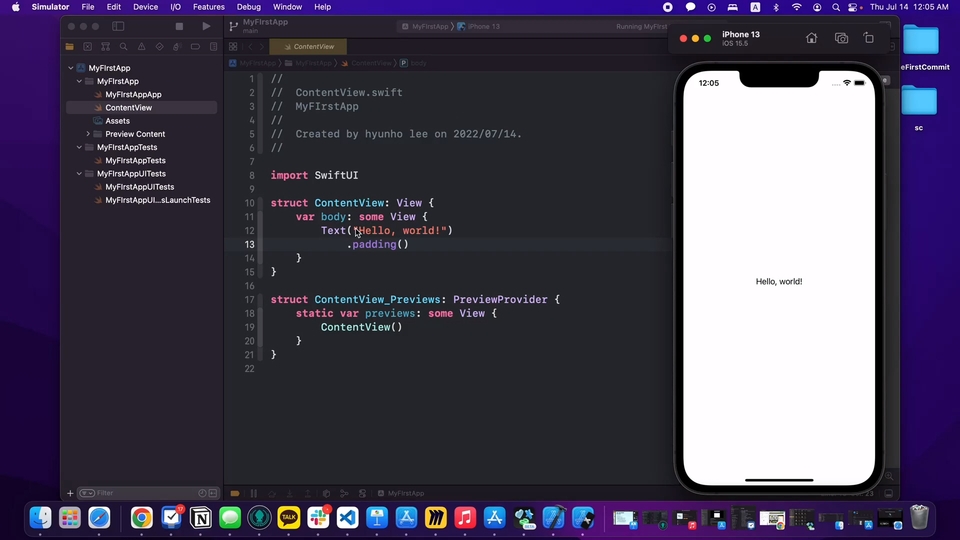
Task: Open KakaoTalk from the Dock
Action: click(x=289, y=518)
